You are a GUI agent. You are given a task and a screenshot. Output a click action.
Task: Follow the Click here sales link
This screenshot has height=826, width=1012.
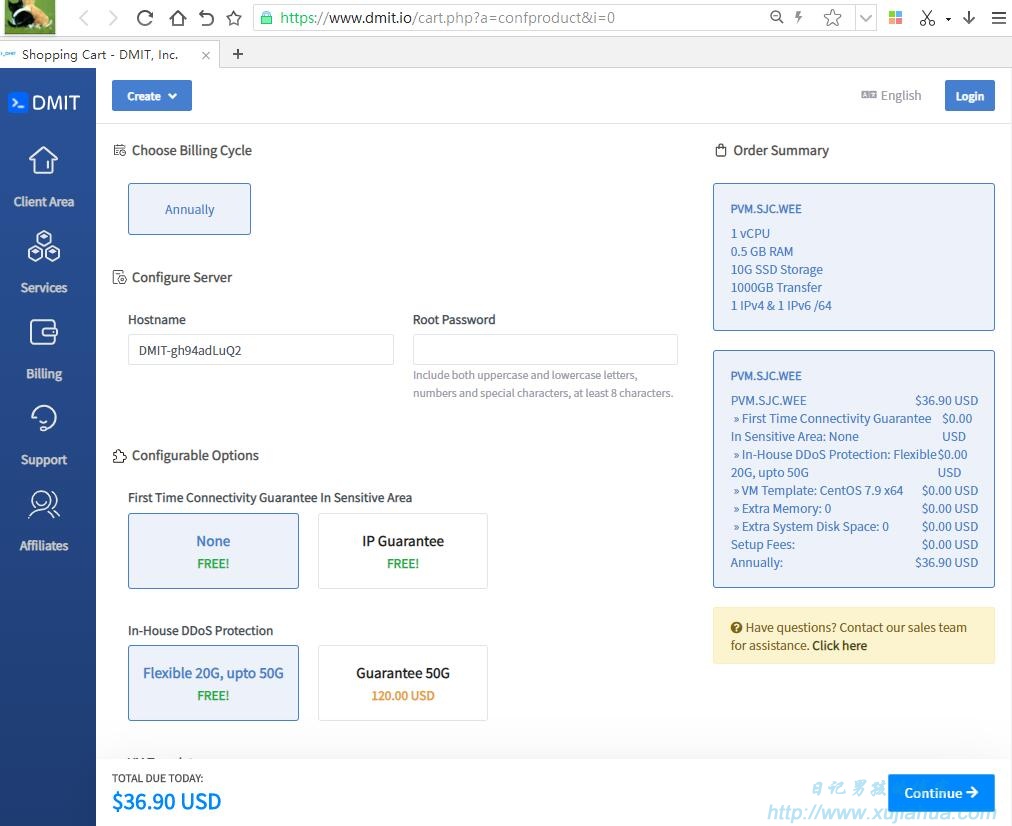point(839,645)
